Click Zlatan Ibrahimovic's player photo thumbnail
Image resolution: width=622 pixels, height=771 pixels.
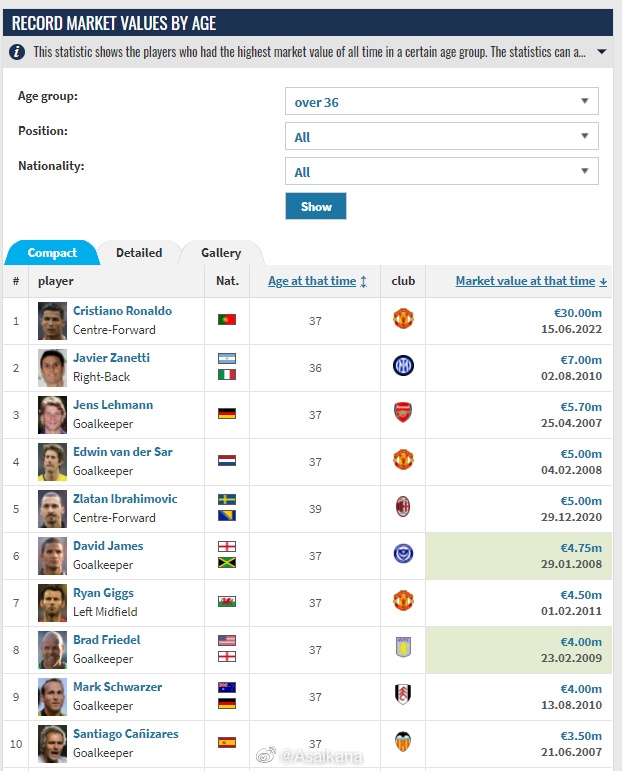[x=52, y=508]
